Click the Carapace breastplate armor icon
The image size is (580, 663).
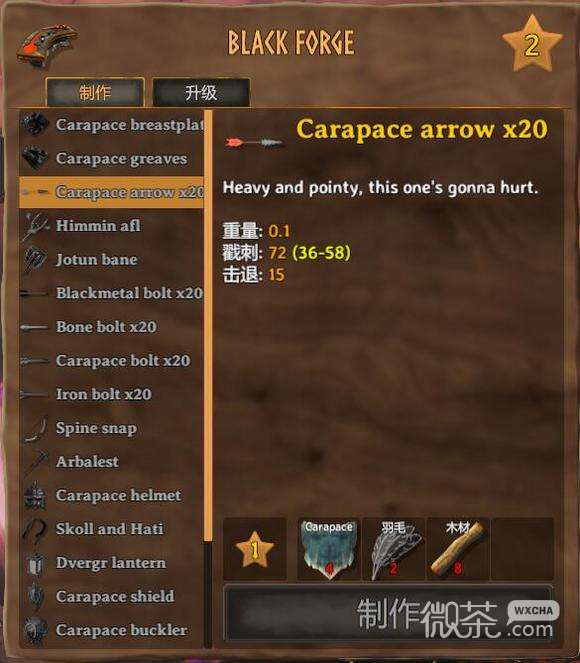tap(35, 124)
